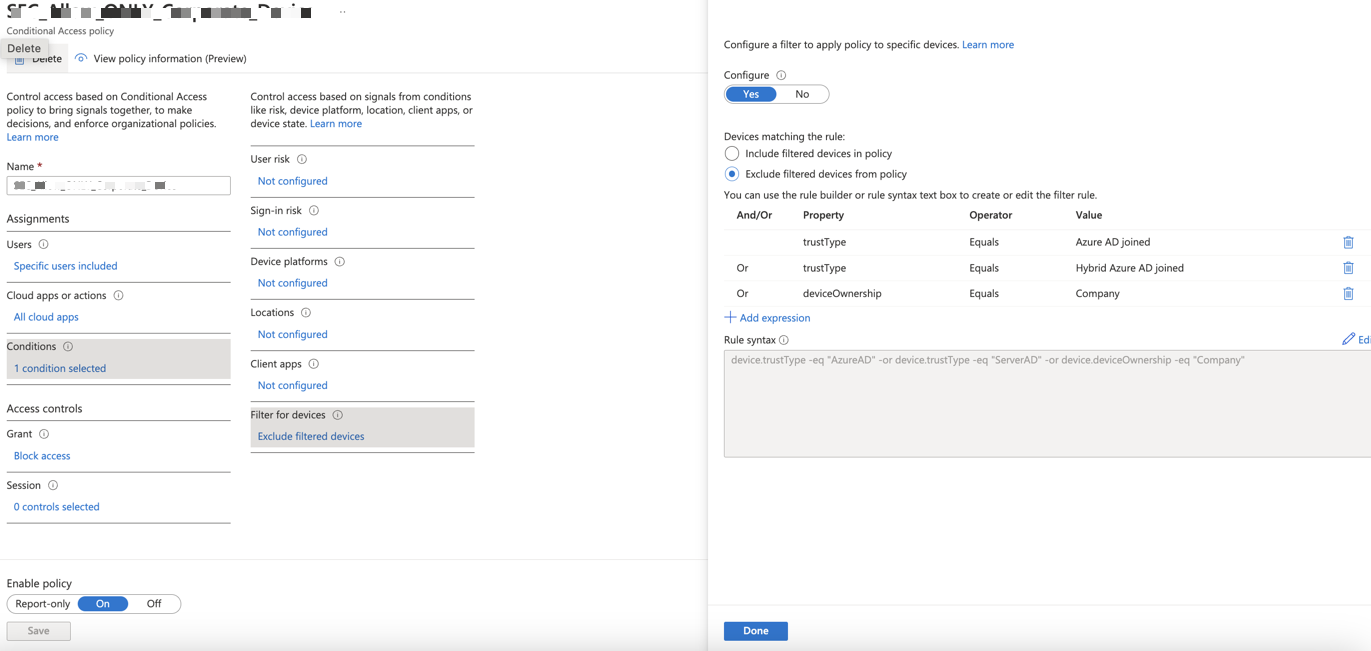1371x651 pixels.
Task: Click the Done button
Action: coord(755,631)
